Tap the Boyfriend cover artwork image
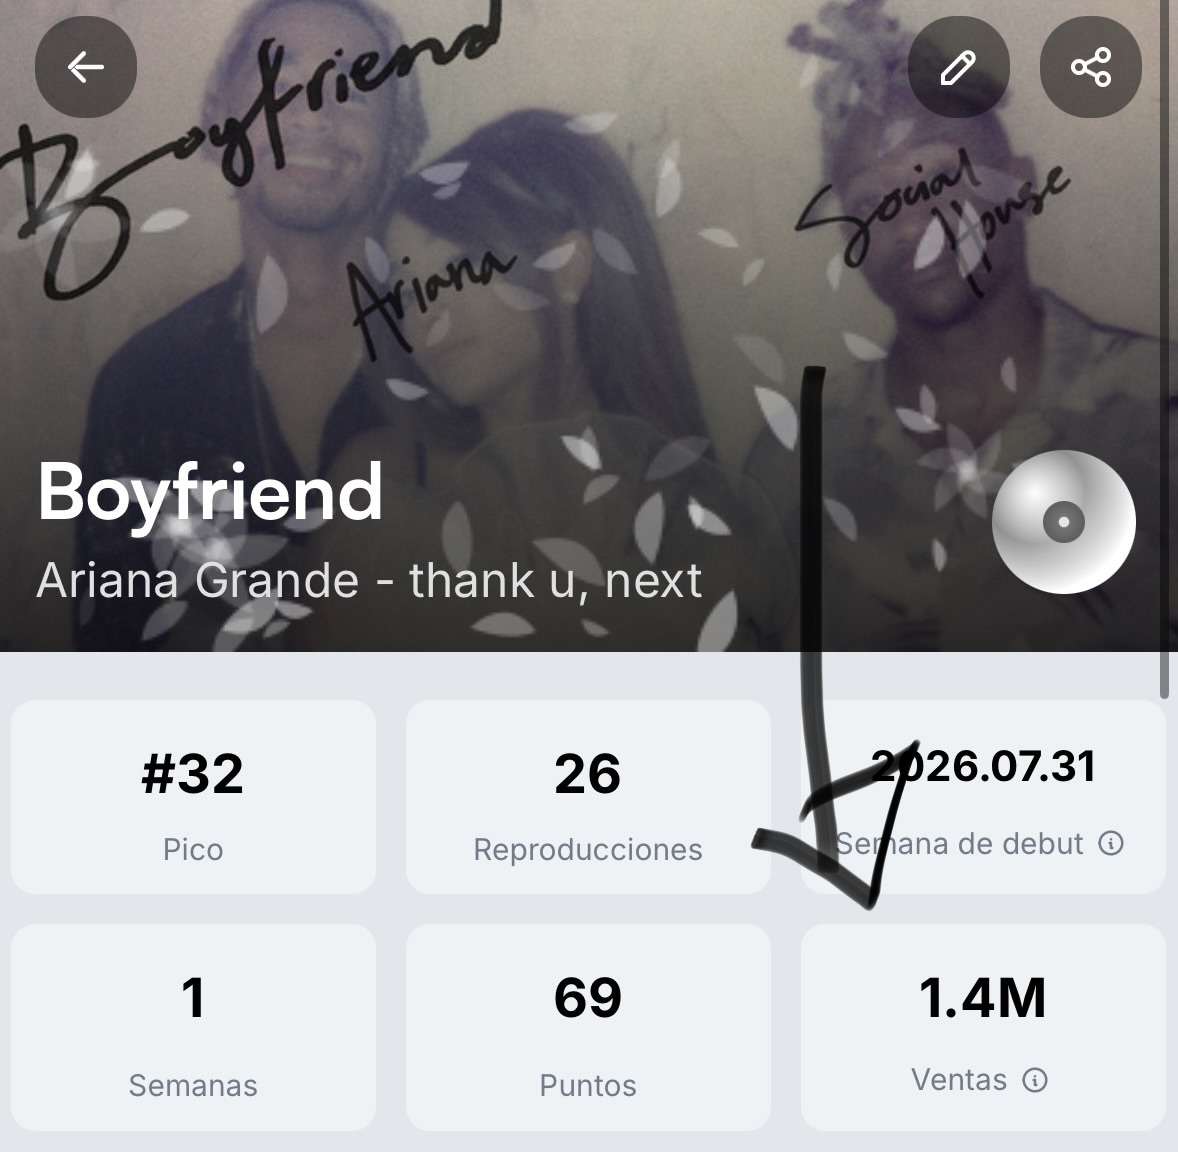The height and width of the screenshot is (1152, 1178). (589, 325)
